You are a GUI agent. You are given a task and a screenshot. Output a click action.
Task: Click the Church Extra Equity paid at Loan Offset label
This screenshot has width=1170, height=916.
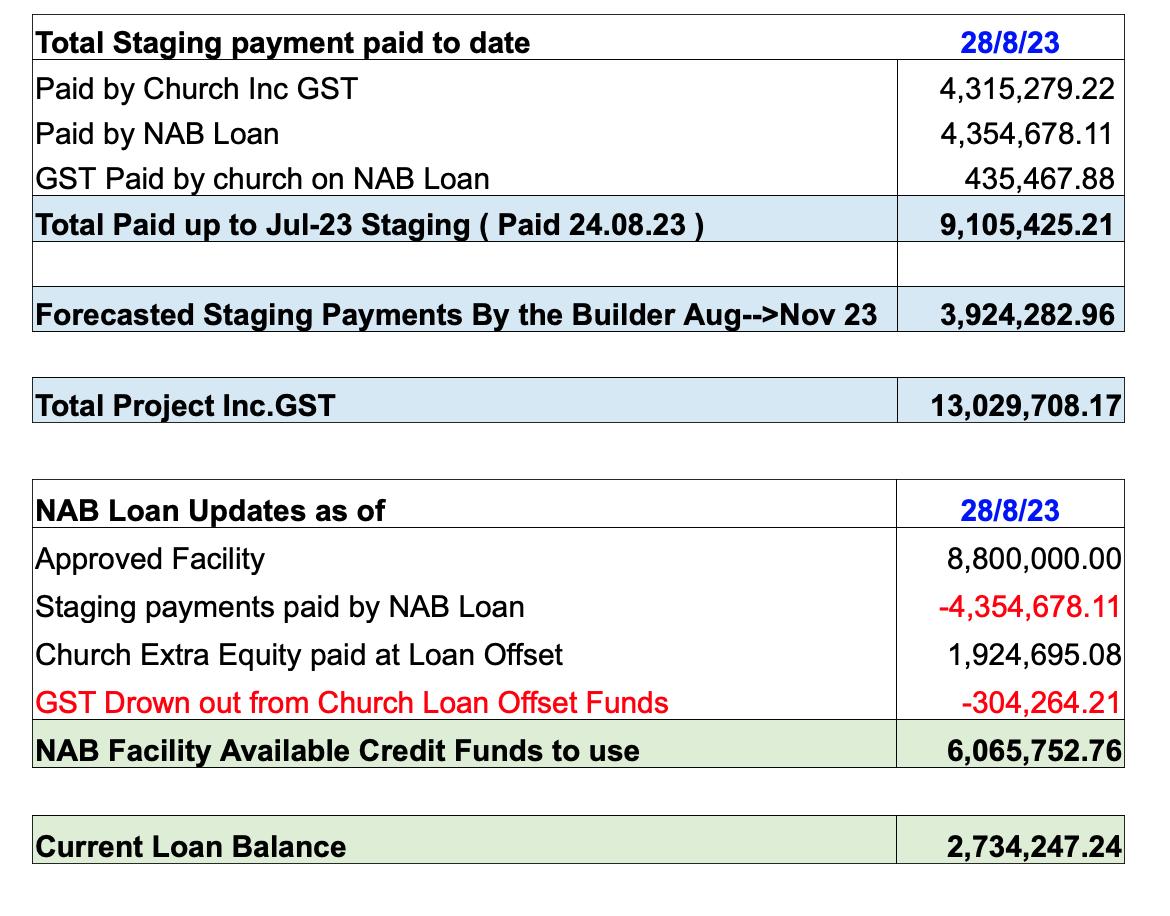coord(298,655)
